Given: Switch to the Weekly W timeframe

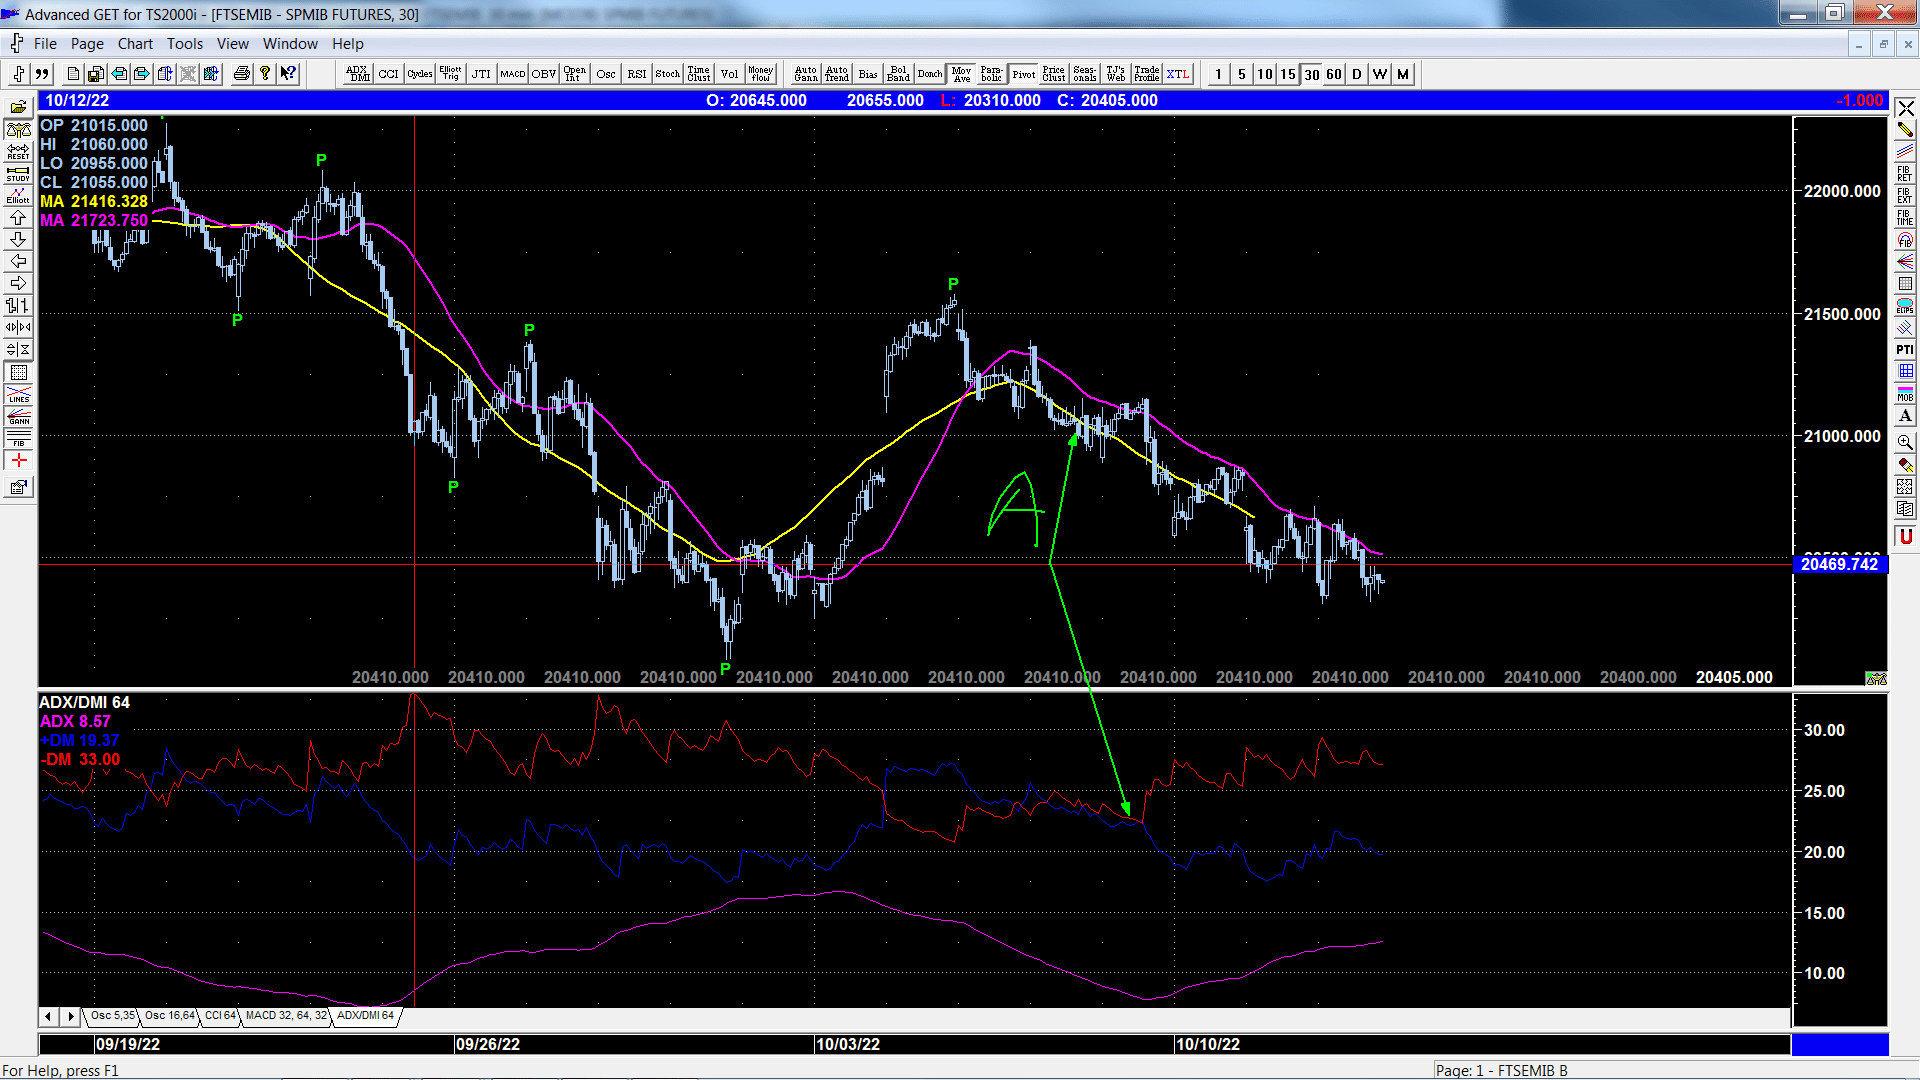Looking at the screenshot, I should tap(1380, 74).
